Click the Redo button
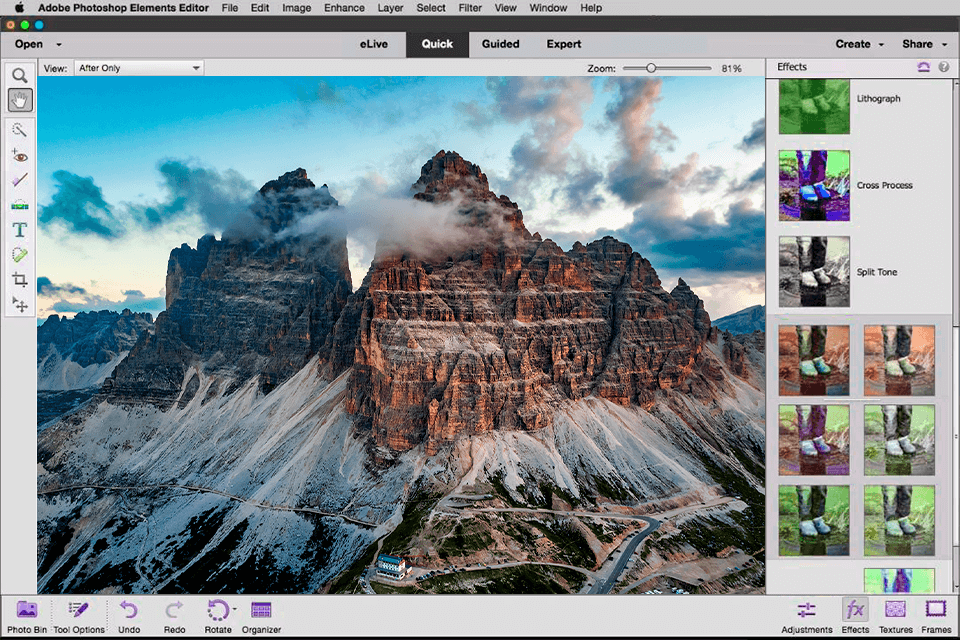 pyautogui.click(x=174, y=617)
